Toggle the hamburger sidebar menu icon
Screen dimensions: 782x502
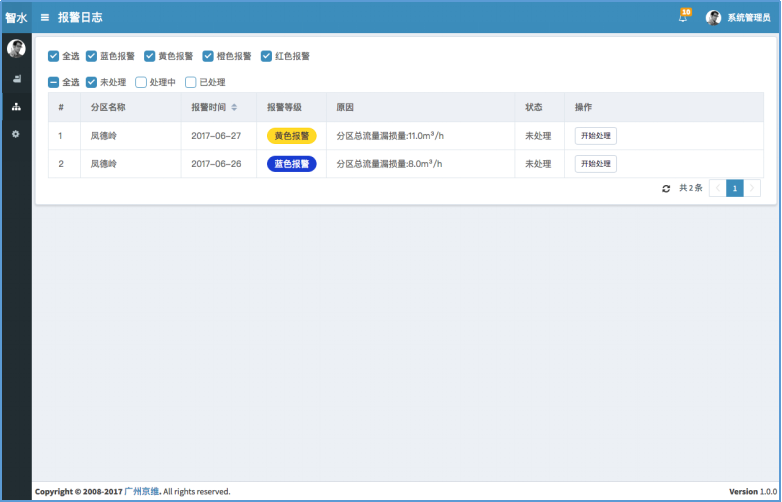[45, 18]
